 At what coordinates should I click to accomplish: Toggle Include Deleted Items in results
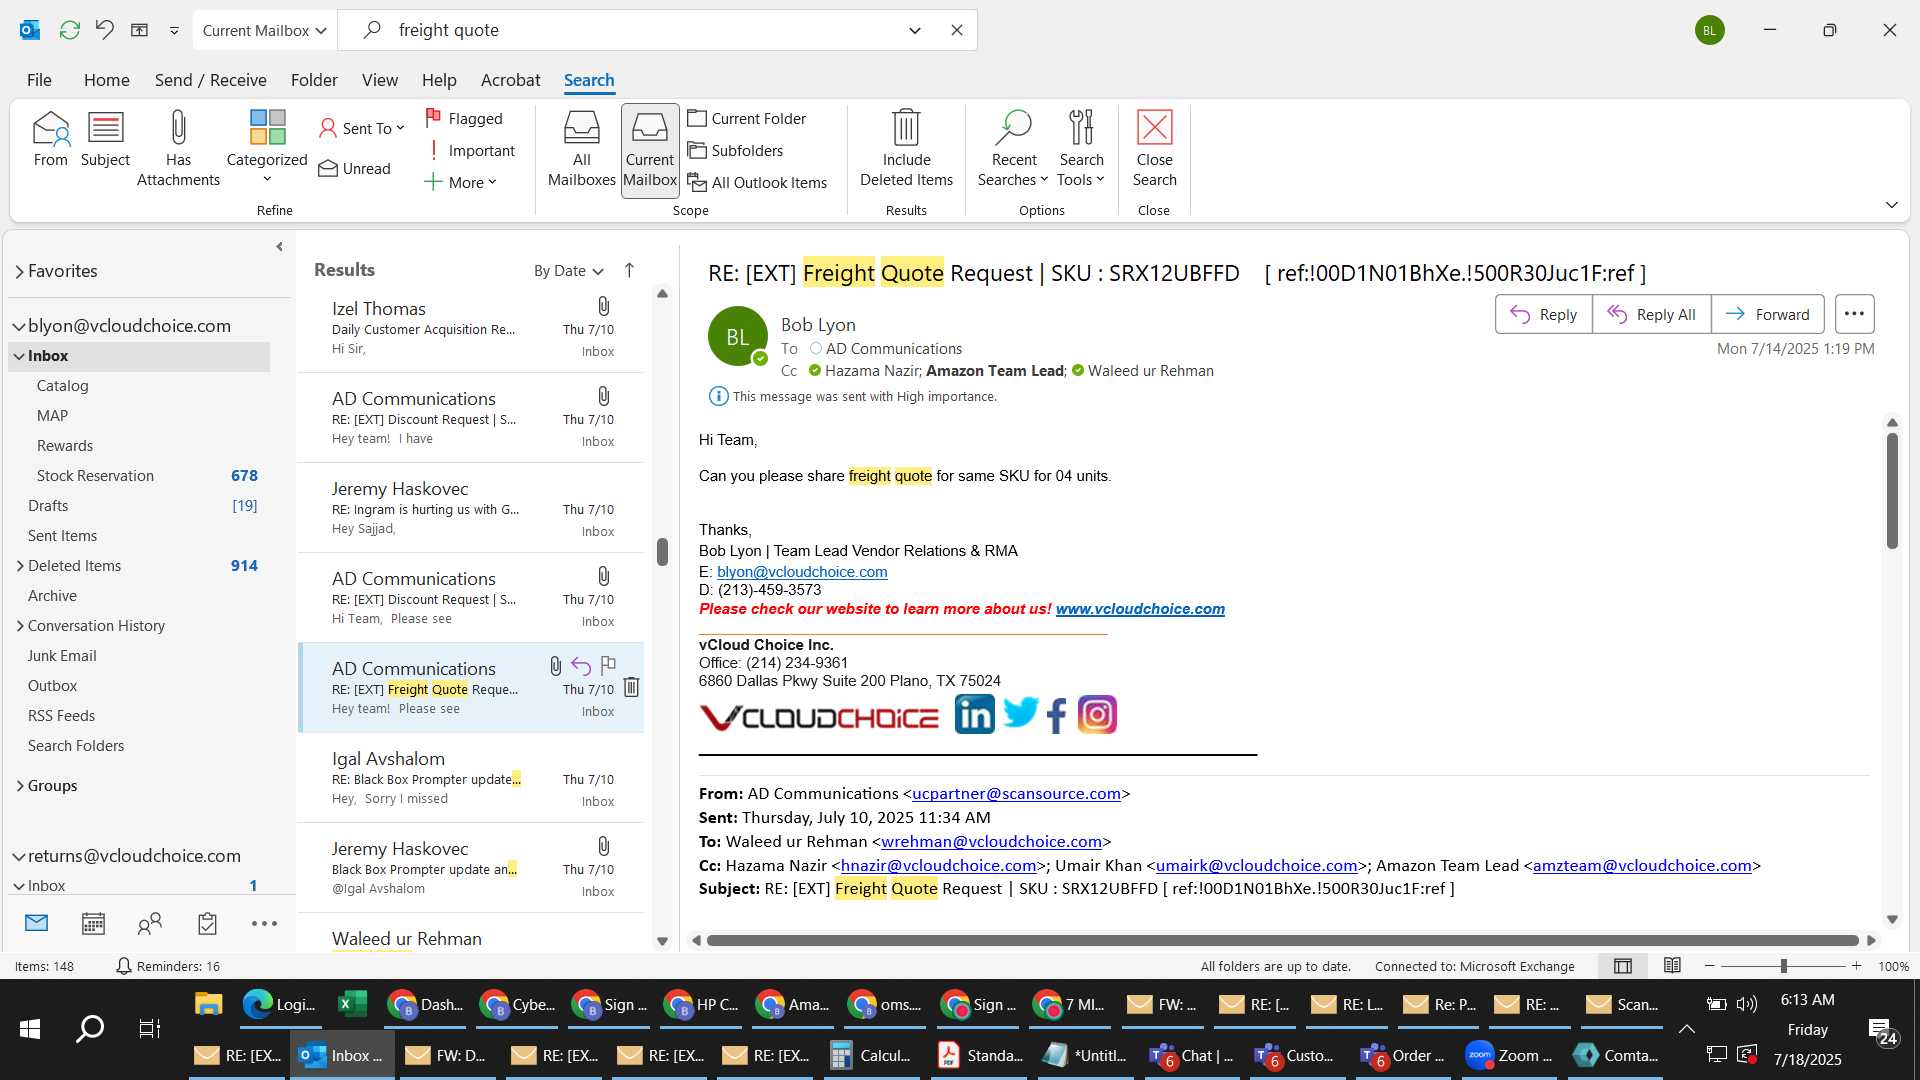click(906, 148)
